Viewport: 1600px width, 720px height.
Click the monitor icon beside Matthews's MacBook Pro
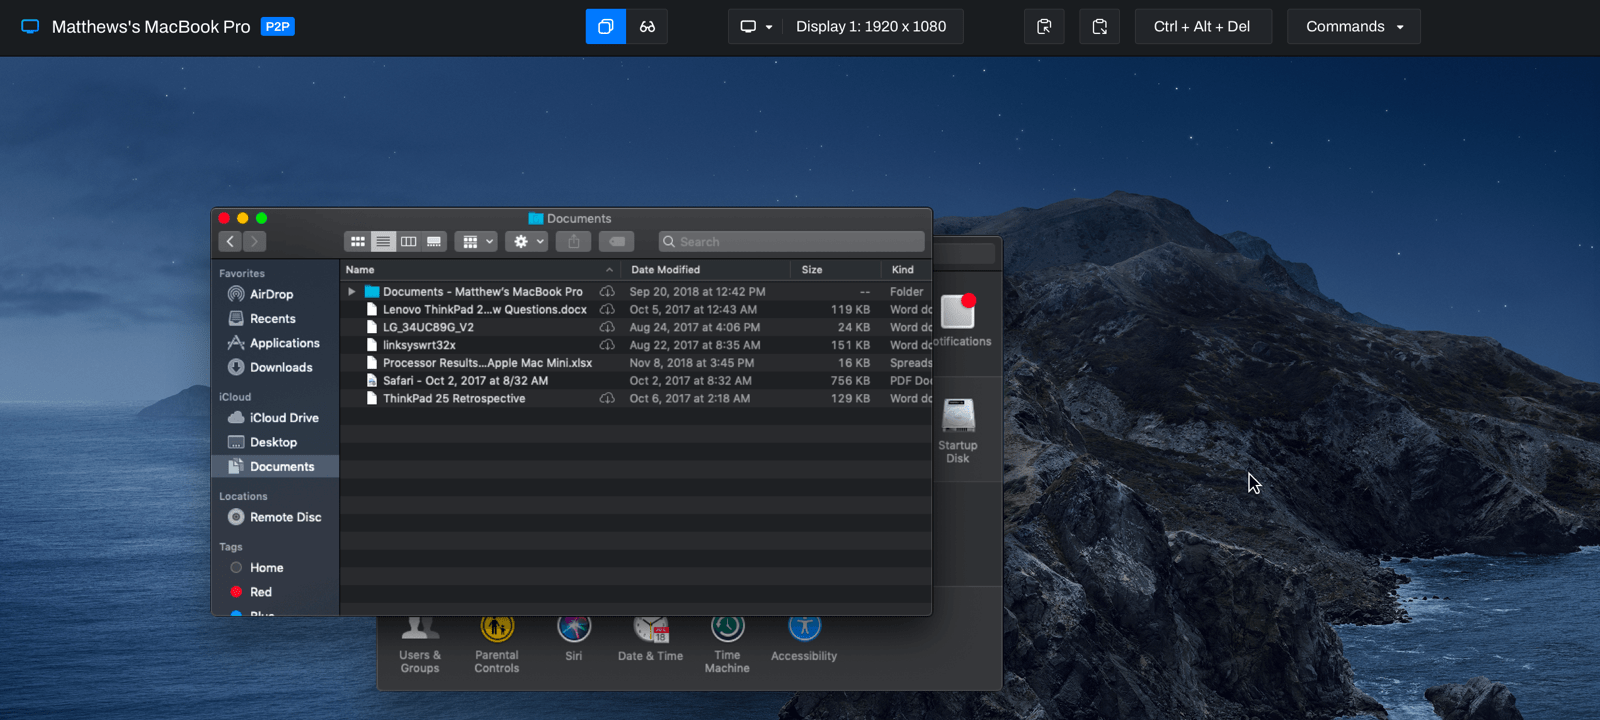coord(31,27)
